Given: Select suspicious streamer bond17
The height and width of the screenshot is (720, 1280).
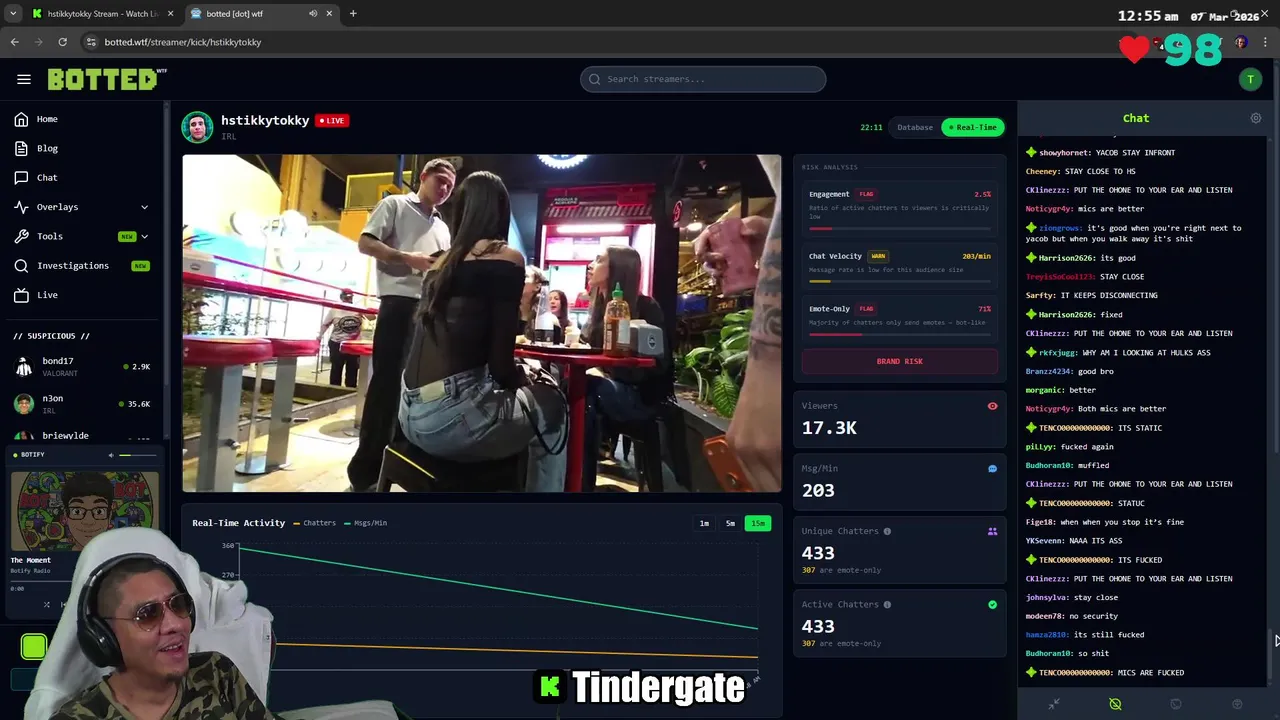Looking at the screenshot, I should tap(82, 366).
